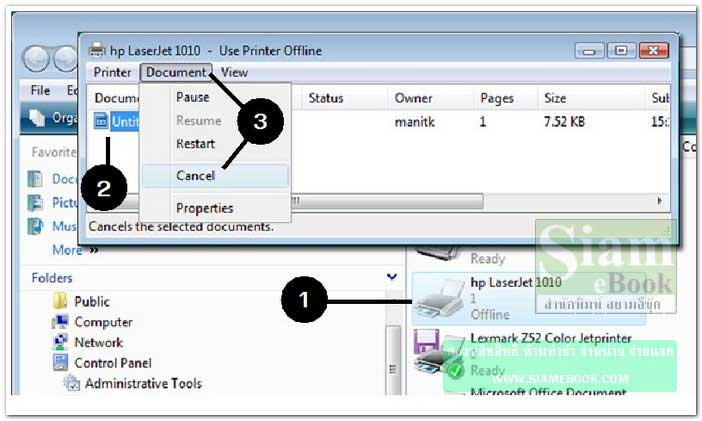
Task: Click the hp LaserJet printer title icon
Action: pyautogui.click(x=97, y=50)
